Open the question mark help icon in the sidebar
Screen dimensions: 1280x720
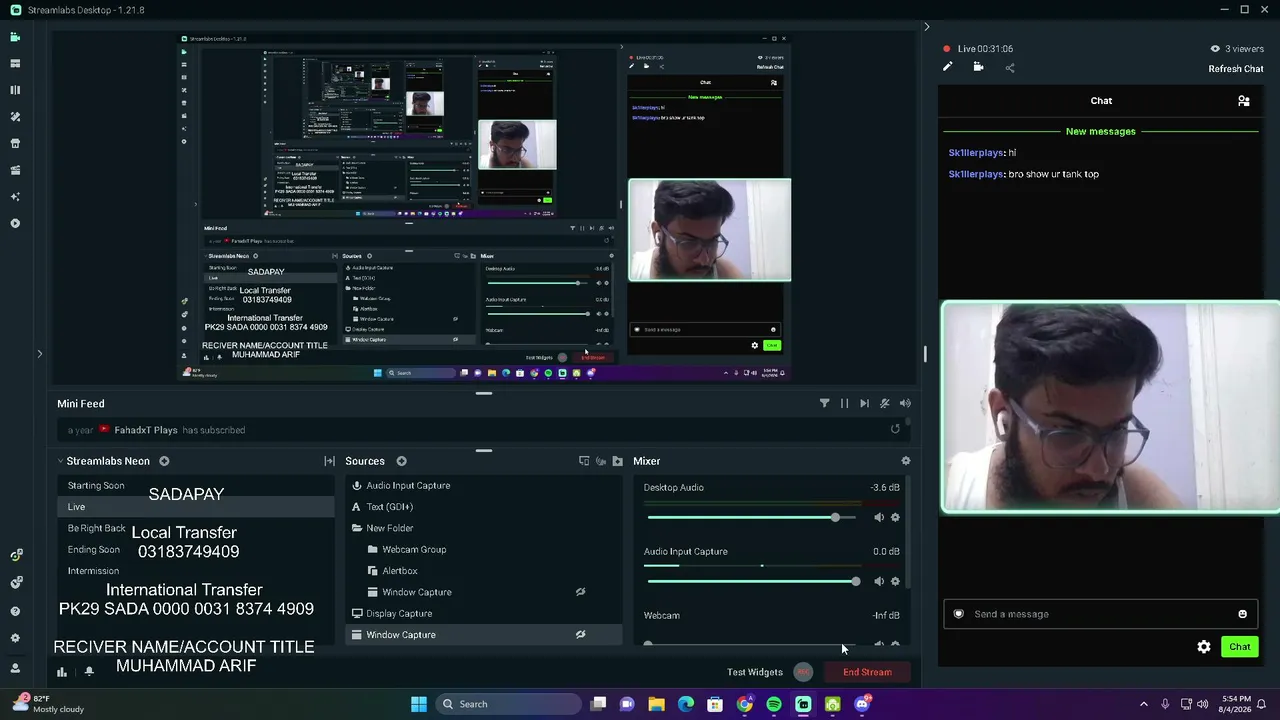click(x=15, y=611)
